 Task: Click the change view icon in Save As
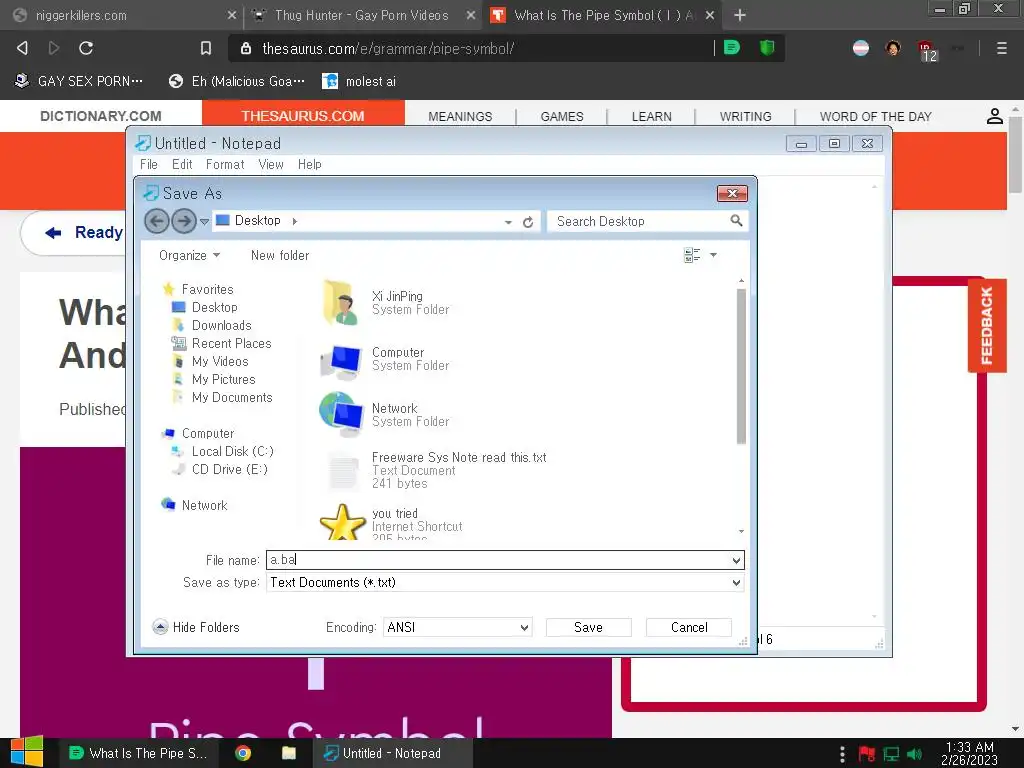point(692,255)
